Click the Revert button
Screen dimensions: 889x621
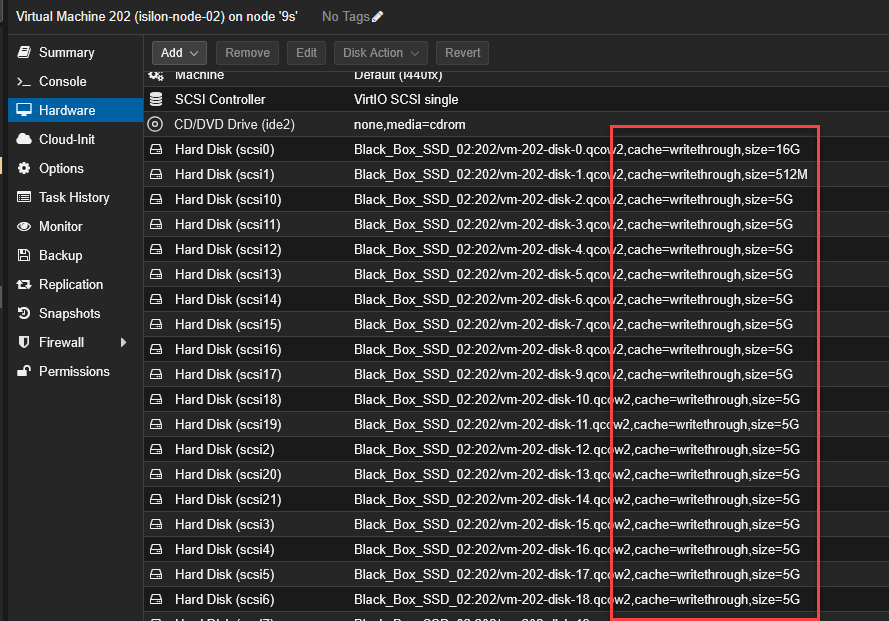[462, 53]
